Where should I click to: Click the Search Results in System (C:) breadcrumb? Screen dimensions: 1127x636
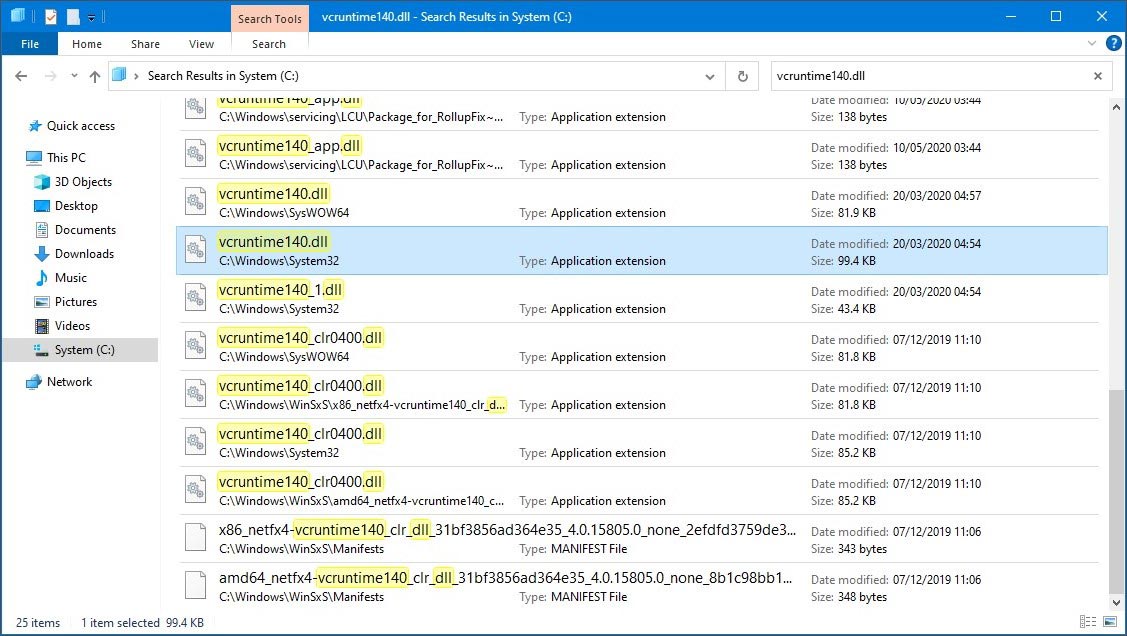pos(223,75)
